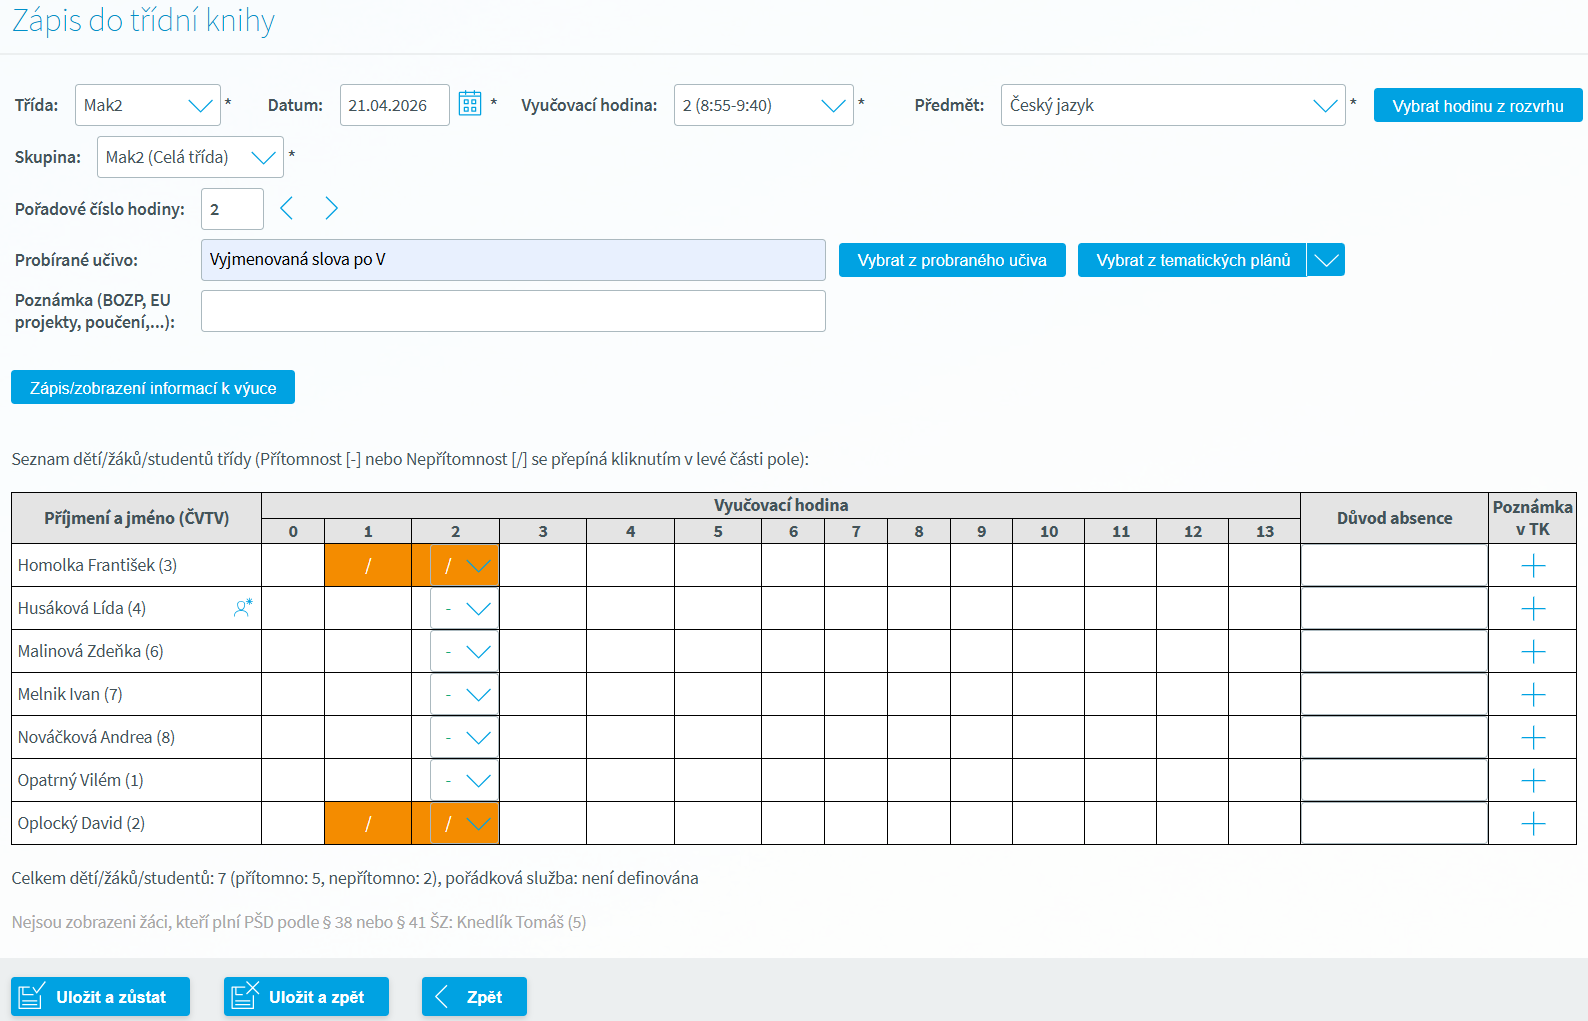Toggle hour 2 absence for Homolka František
The height and width of the screenshot is (1021, 1588).
tap(447, 566)
